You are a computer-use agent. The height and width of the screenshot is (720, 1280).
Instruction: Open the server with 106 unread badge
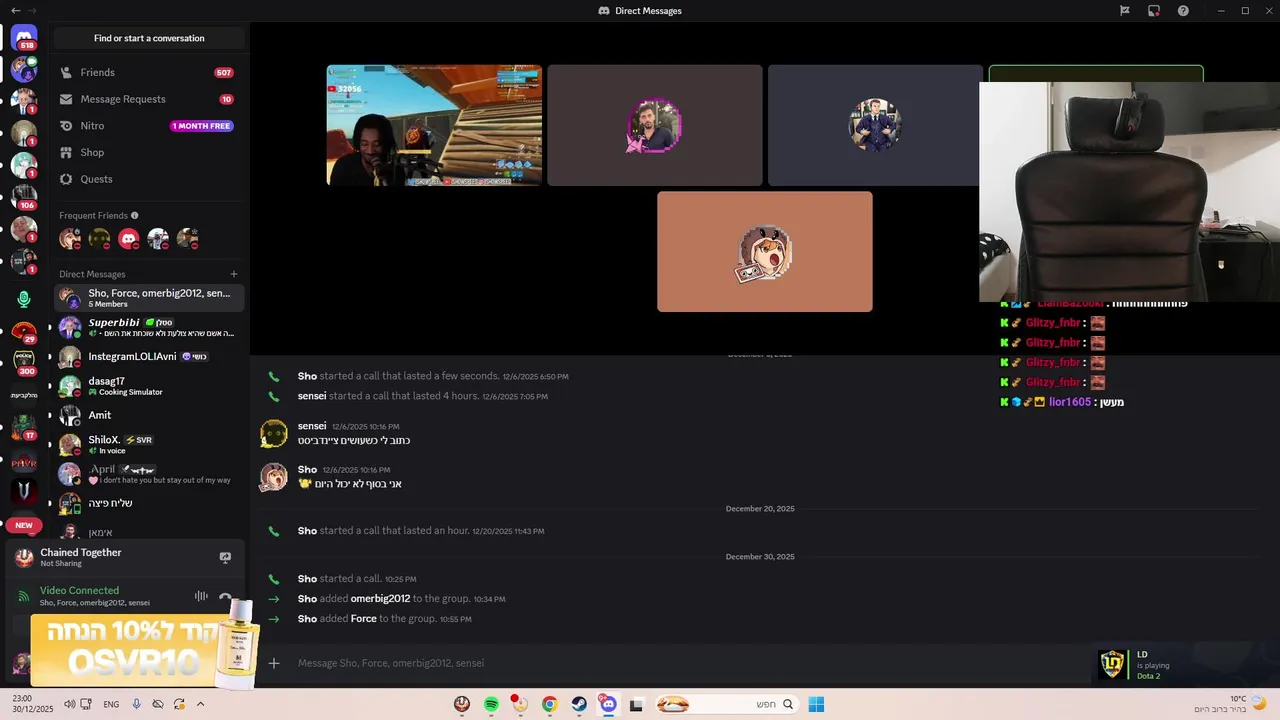pos(24,196)
